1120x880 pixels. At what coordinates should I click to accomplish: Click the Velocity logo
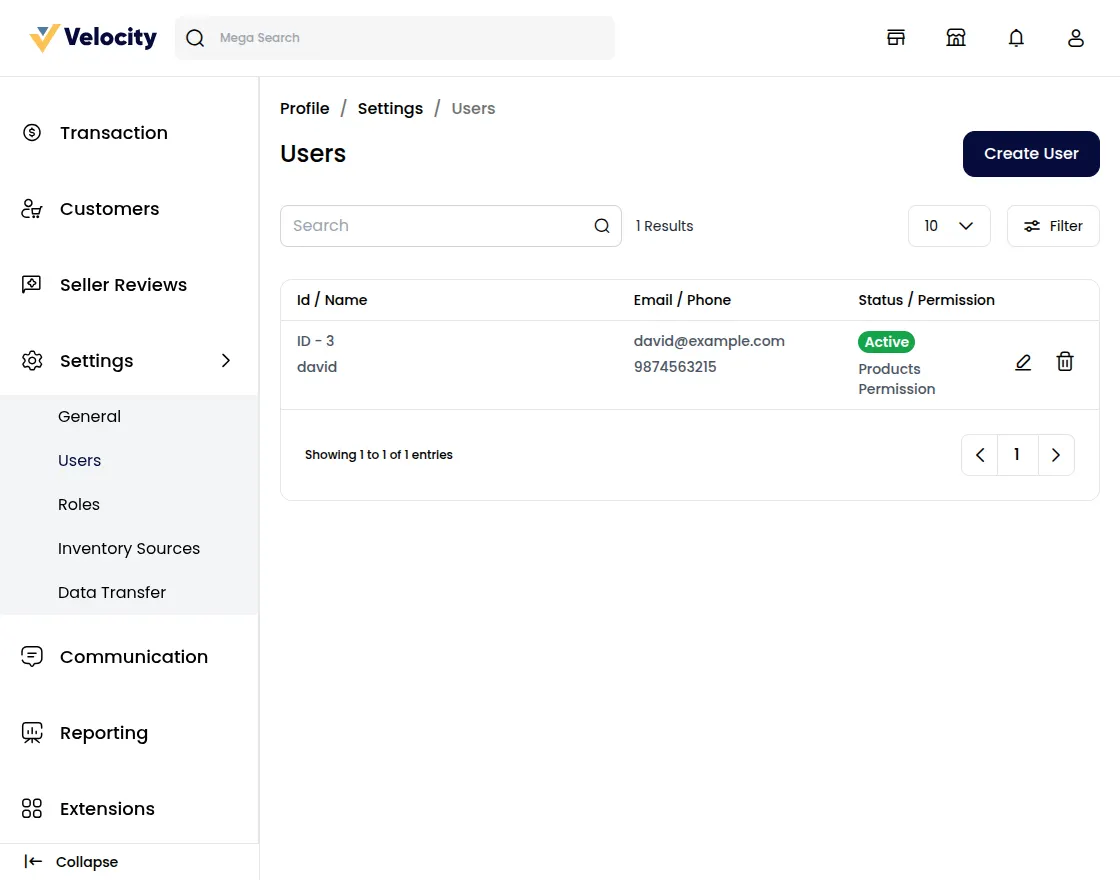(x=93, y=38)
